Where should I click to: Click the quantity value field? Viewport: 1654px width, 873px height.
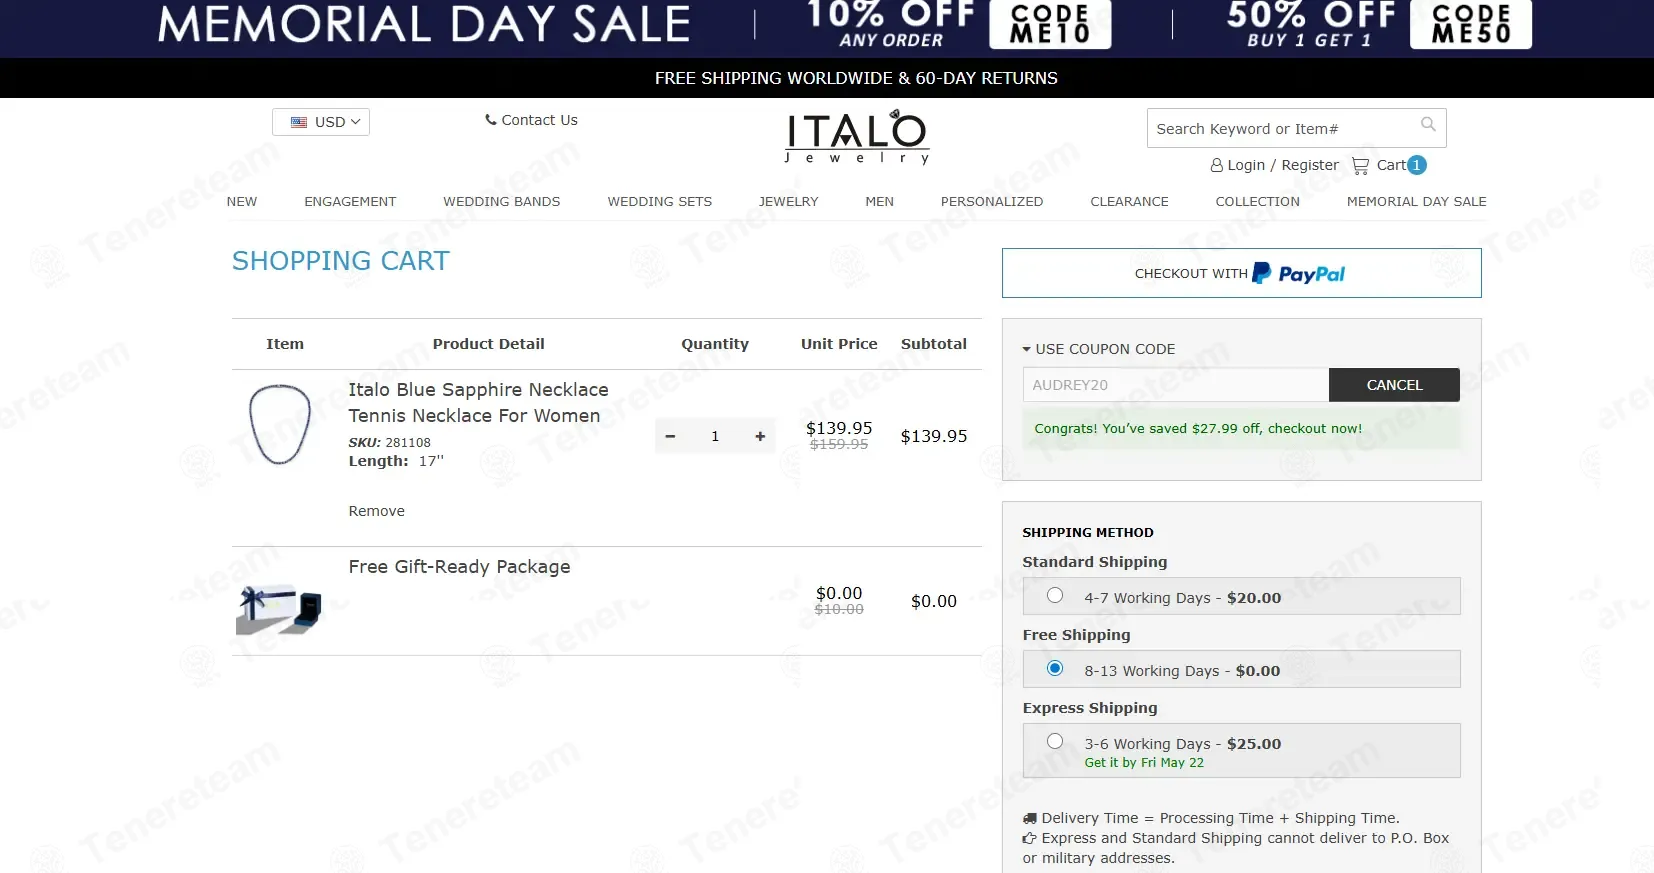tap(715, 436)
